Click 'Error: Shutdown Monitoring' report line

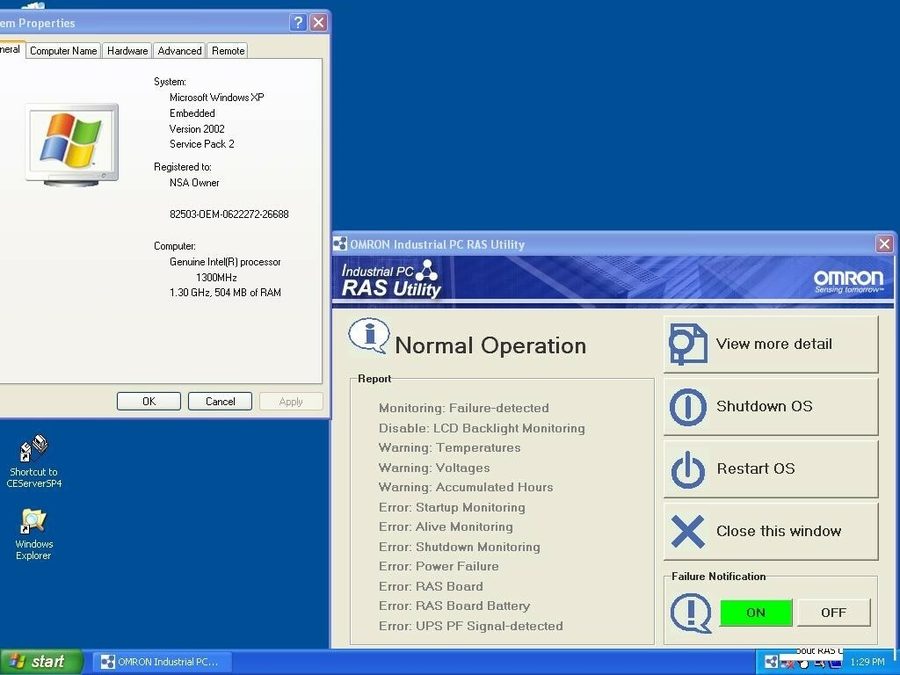point(459,547)
